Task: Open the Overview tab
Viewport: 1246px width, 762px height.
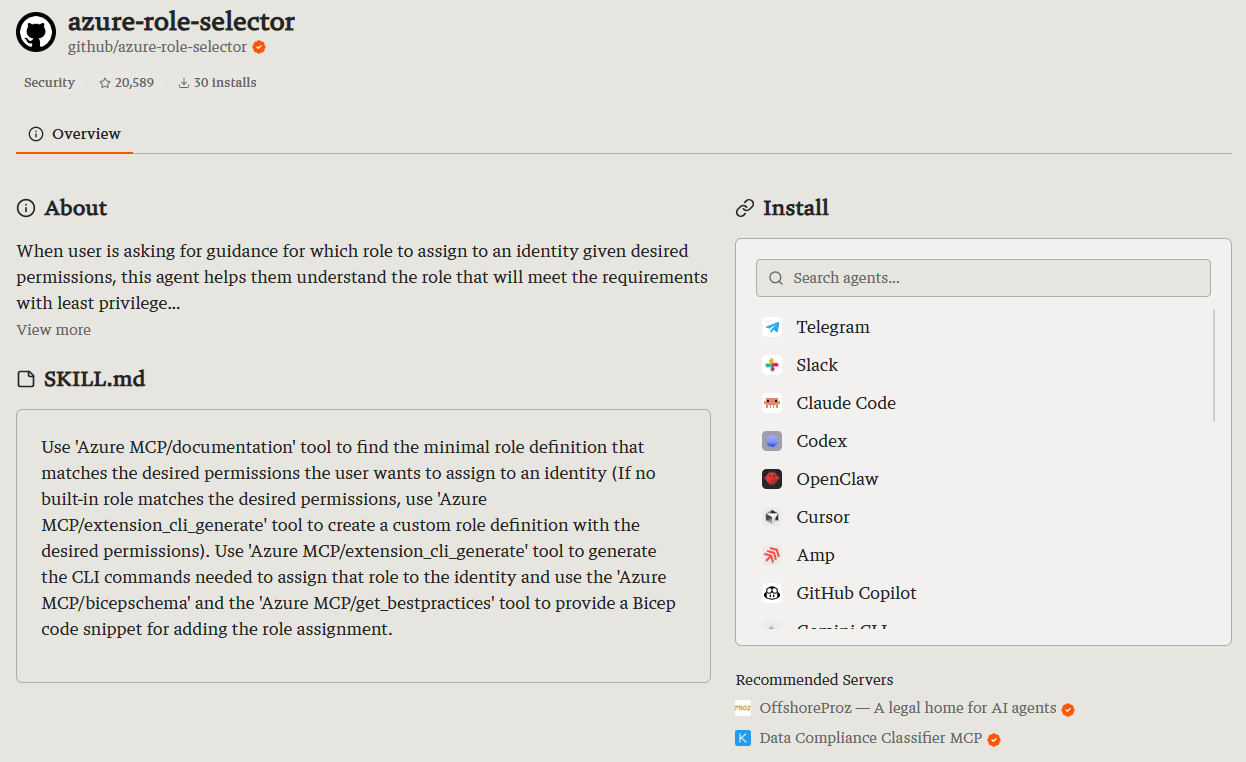Action: tap(75, 134)
